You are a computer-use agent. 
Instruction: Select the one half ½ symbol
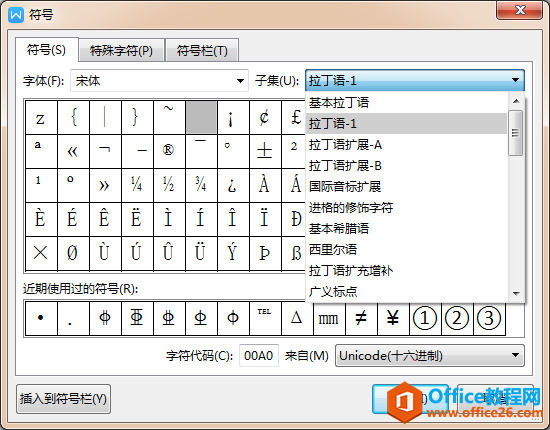pos(169,185)
